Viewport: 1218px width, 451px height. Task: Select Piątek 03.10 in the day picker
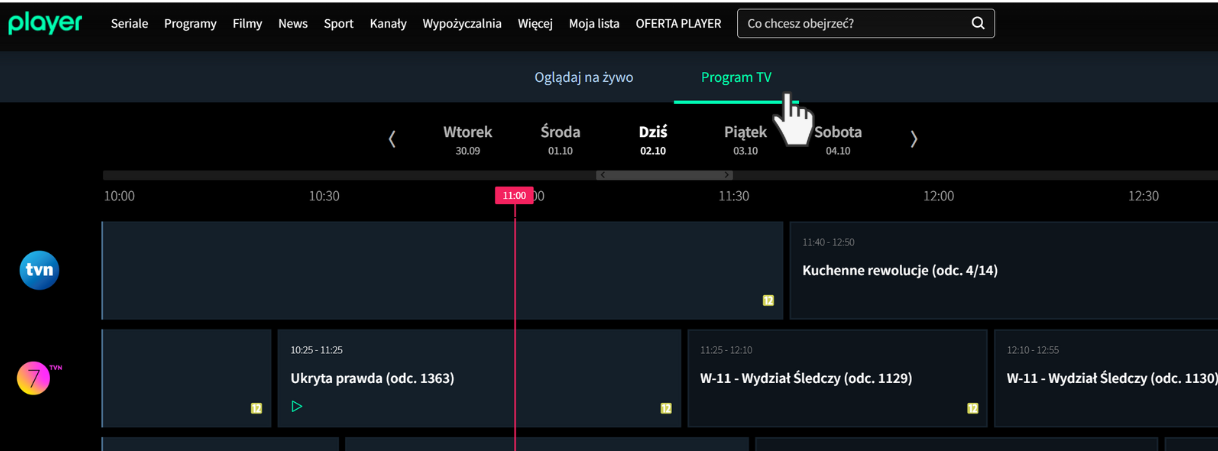pyautogui.click(x=745, y=140)
